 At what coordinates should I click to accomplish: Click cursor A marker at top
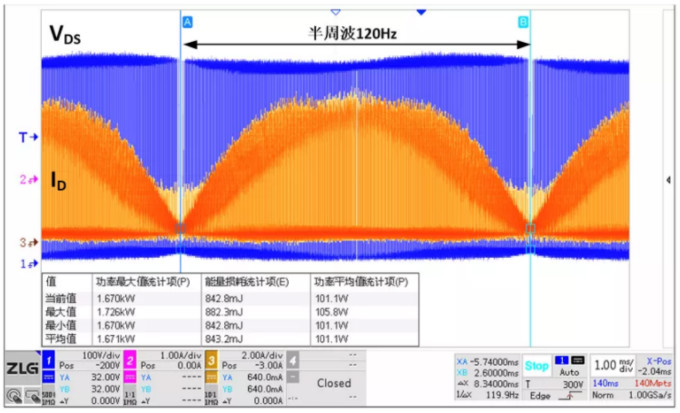tap(187, 21)
